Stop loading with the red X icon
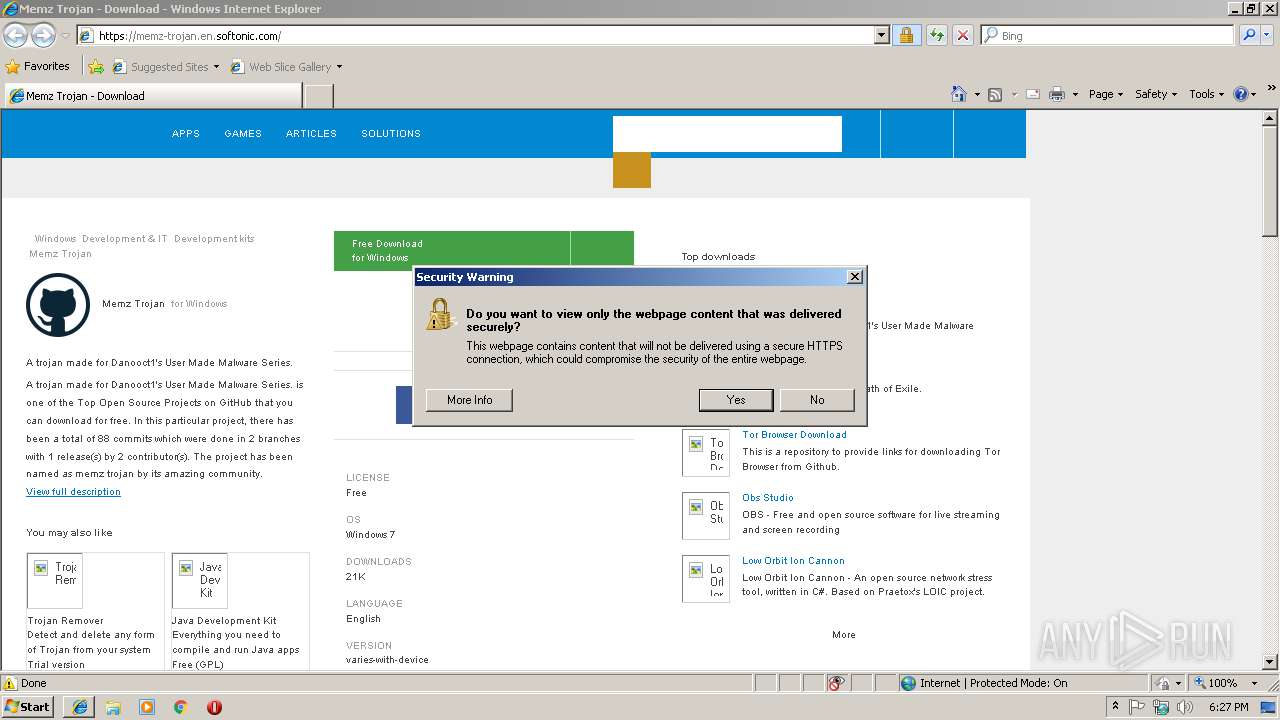 (962, 35)
